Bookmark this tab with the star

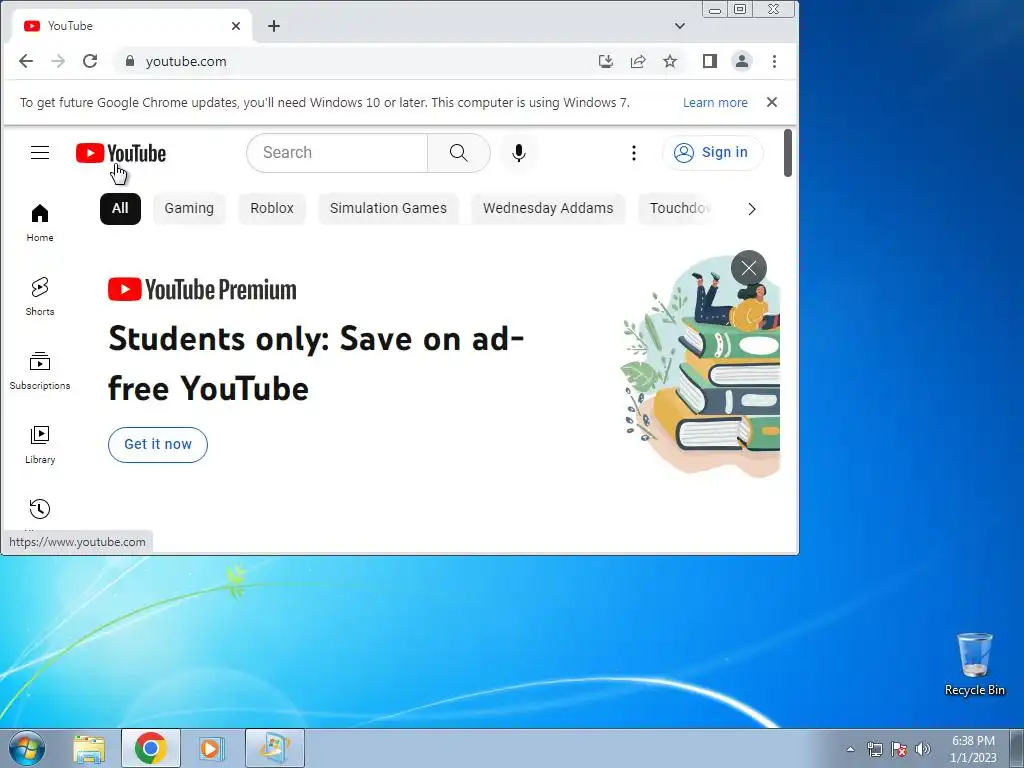(x=670, y=61)
